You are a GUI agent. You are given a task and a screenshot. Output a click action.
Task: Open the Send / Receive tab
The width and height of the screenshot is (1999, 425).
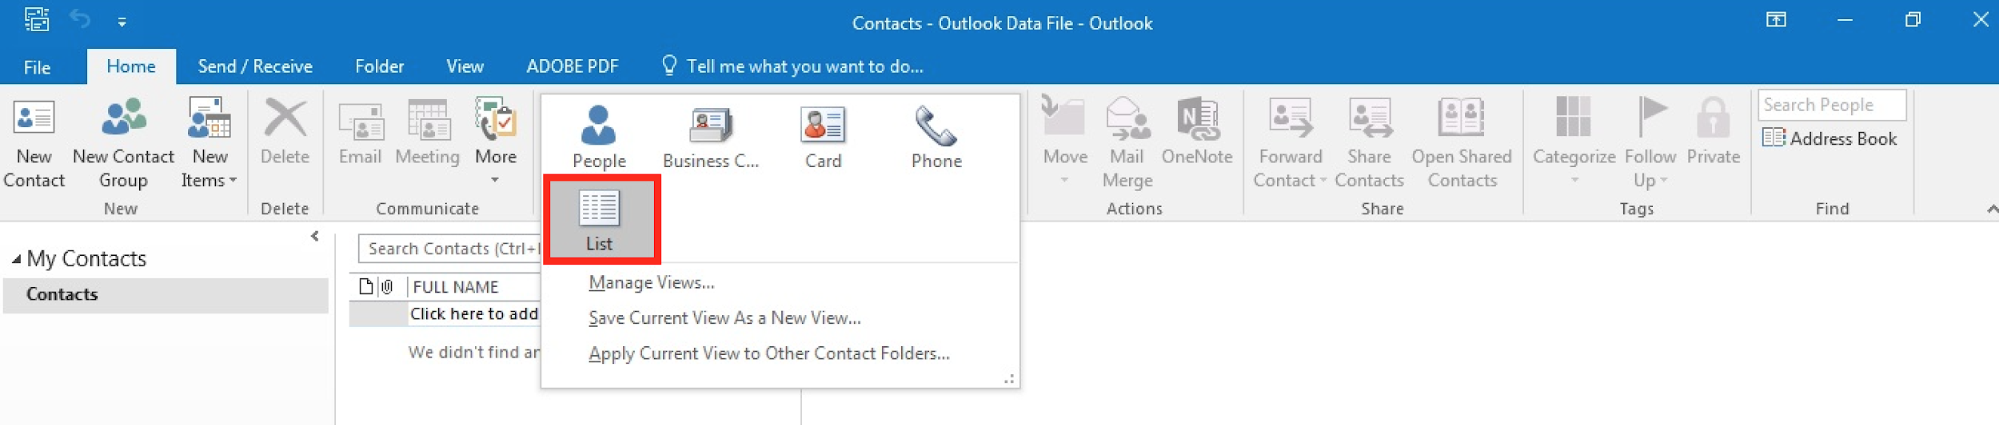point(255,67)
